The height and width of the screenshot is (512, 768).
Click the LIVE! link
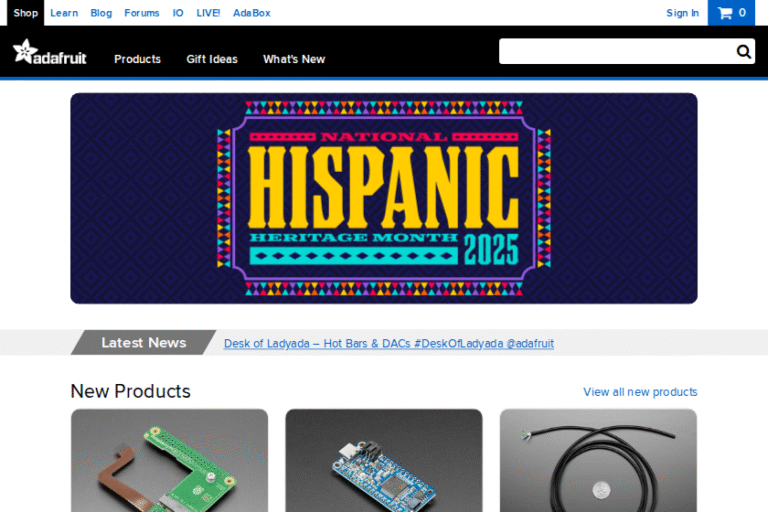tap(209, 13)
